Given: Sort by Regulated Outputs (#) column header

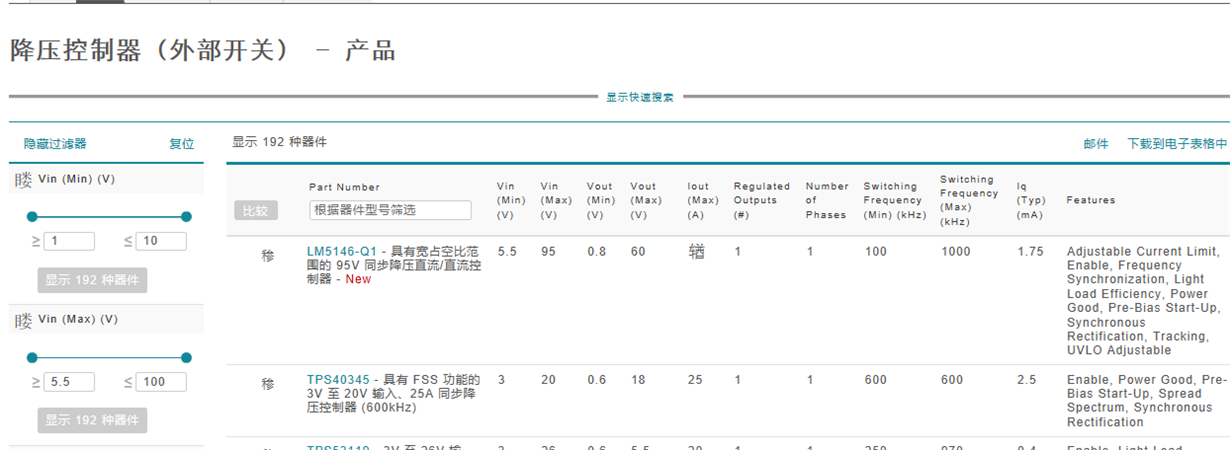Looking at the screenshot, I should coord(762,200).
